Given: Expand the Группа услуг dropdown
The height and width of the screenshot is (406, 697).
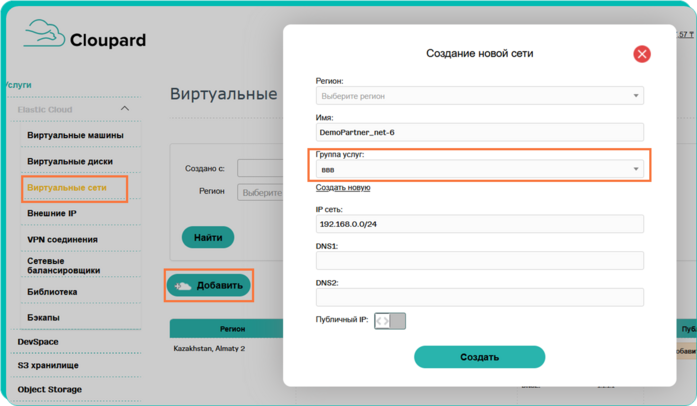Looking at the screenshot, I should tap(479, 170).
